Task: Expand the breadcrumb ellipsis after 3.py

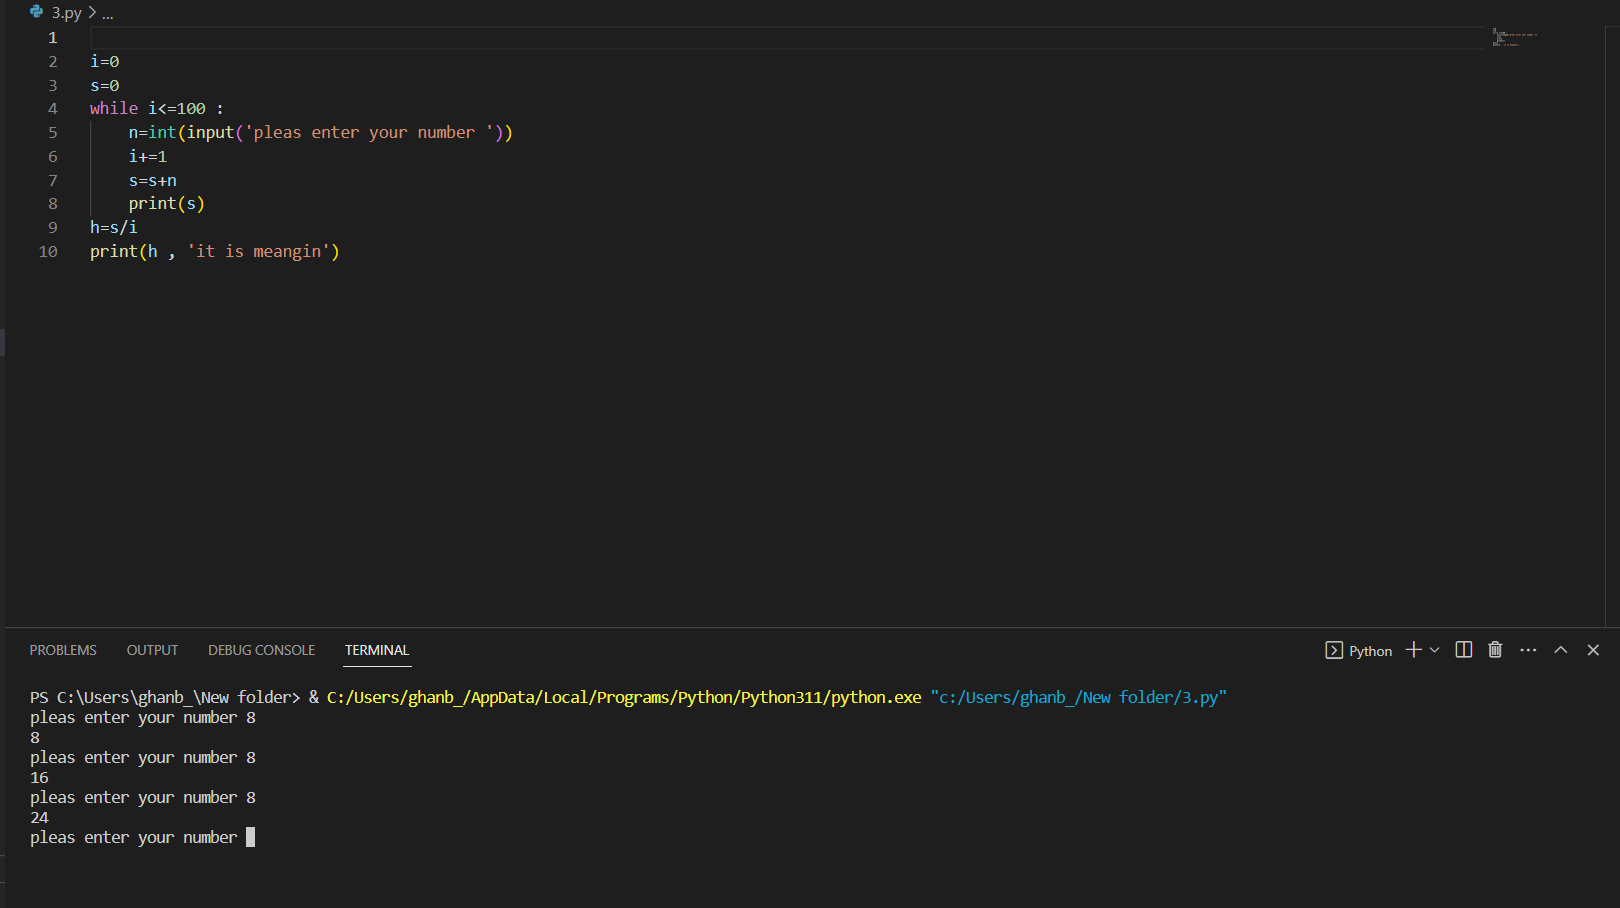Action: tap(108, 13)
